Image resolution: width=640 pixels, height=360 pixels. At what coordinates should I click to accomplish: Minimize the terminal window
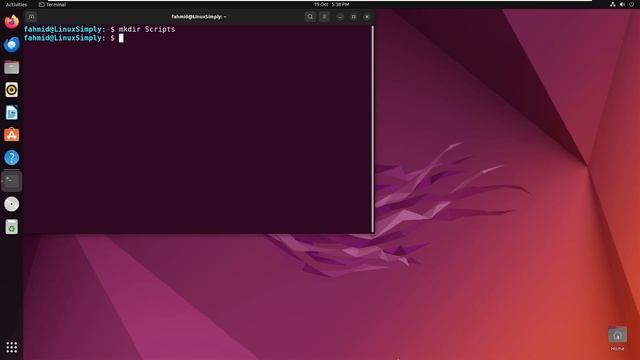pyautogui.click(x=340, y=17)
